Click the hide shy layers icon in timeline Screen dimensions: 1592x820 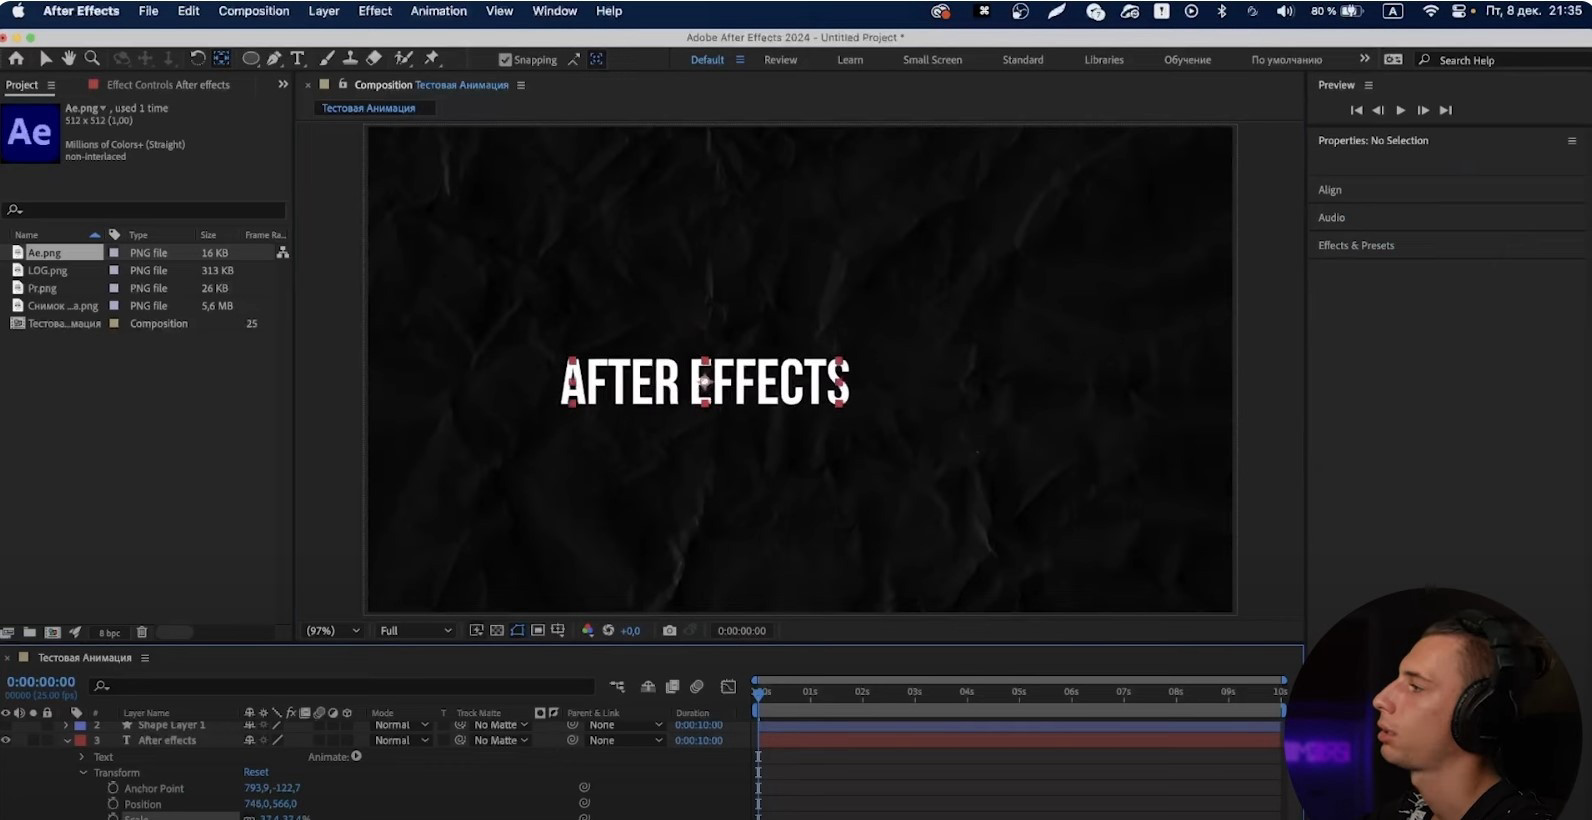(648, 686)
